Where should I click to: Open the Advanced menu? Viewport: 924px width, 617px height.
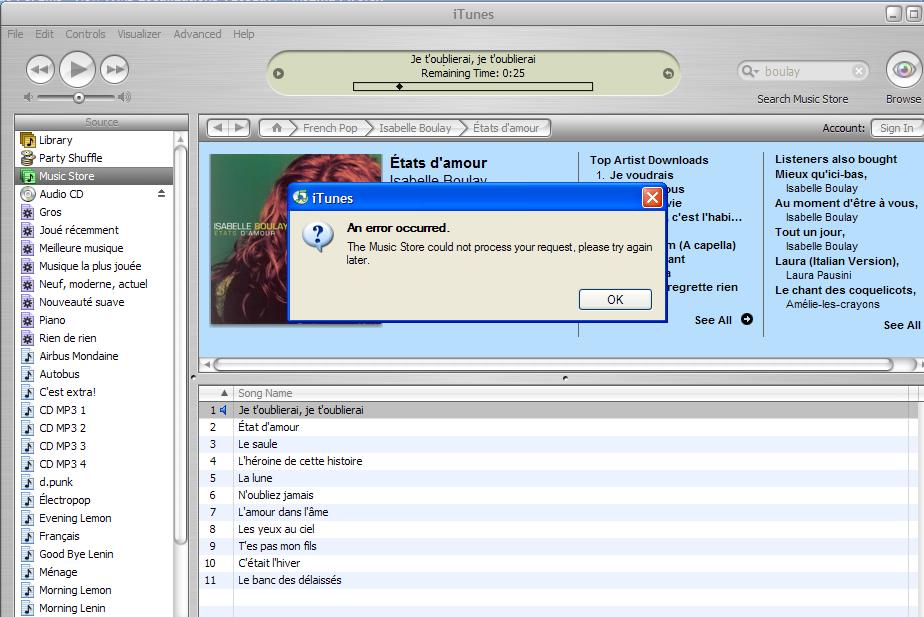pyautogui.click(x=197, y=34)
